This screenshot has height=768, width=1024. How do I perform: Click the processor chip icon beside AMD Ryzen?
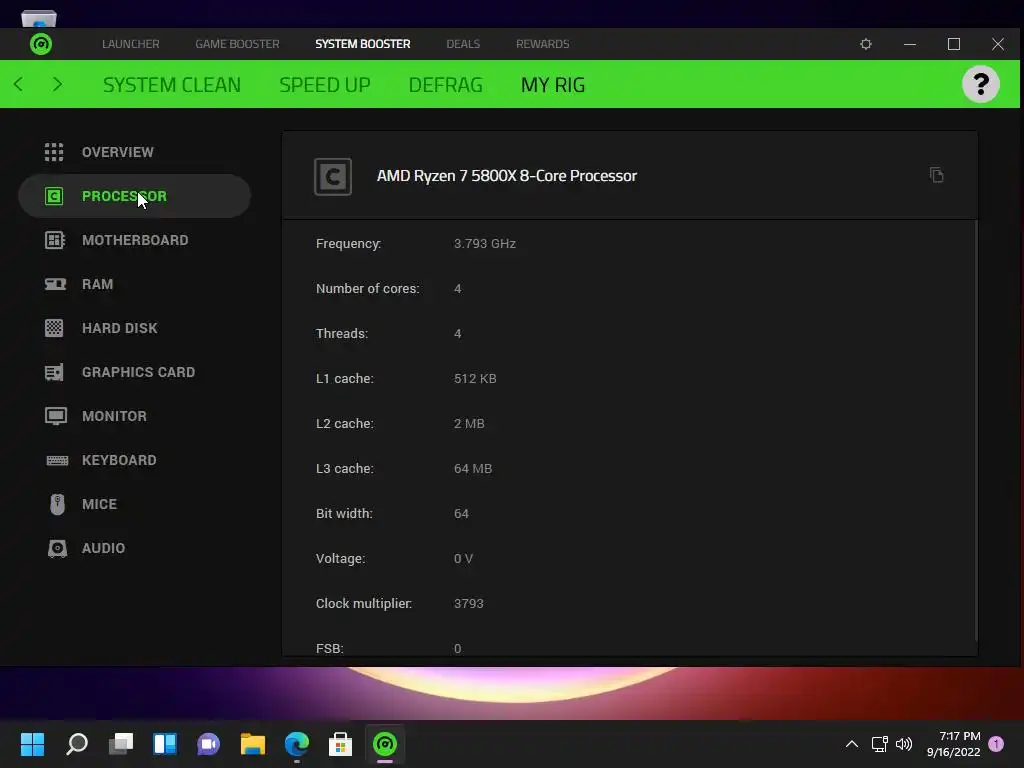click(333, 176)
